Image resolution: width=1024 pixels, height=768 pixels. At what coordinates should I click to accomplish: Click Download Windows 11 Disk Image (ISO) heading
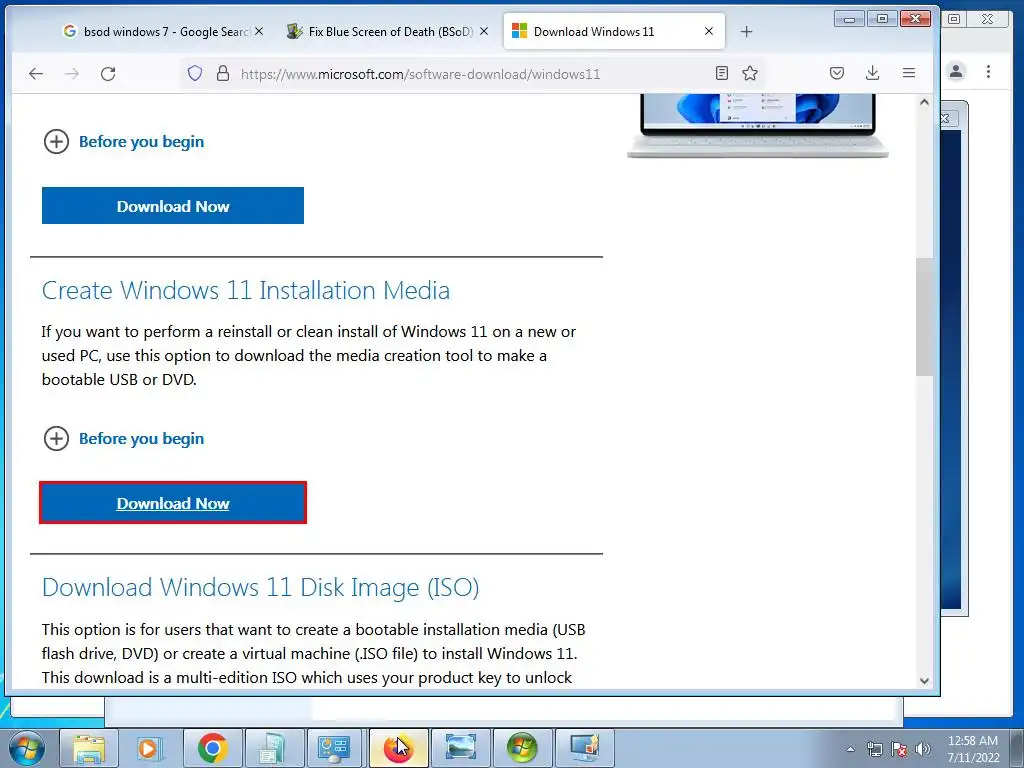click(x=261, y=588)
